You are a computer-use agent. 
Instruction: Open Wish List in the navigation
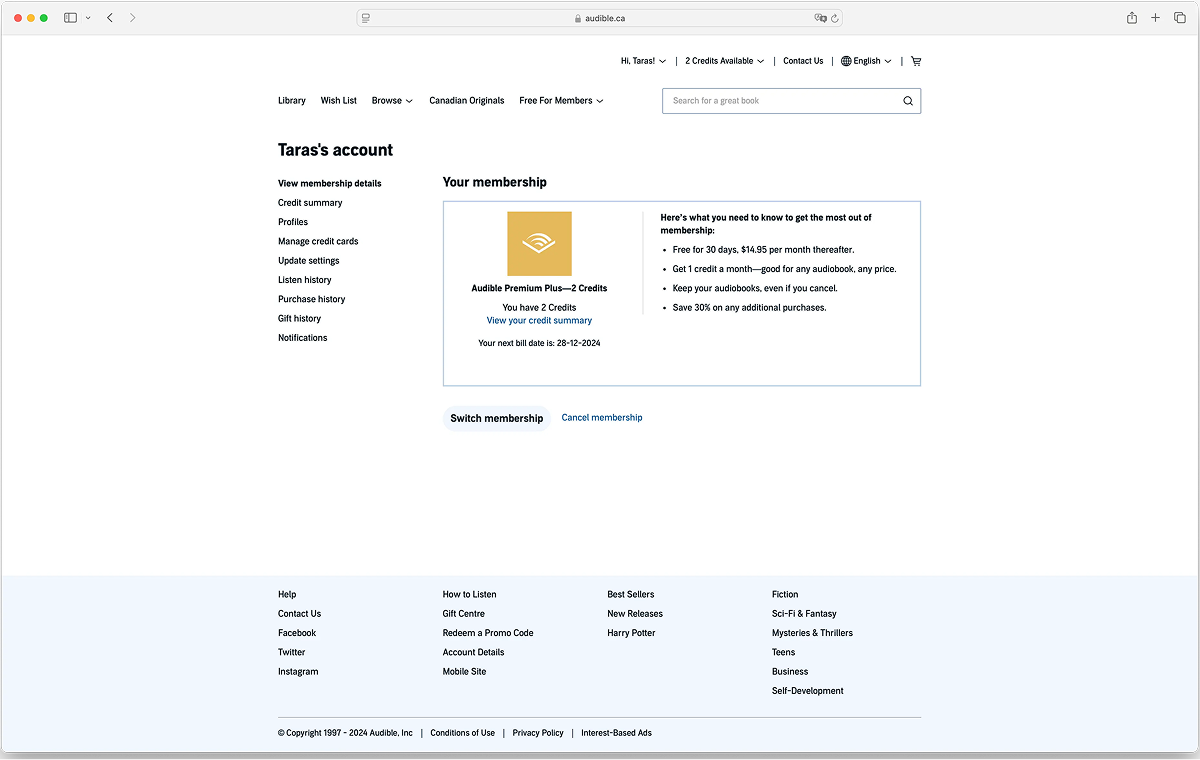click(339, 101)
